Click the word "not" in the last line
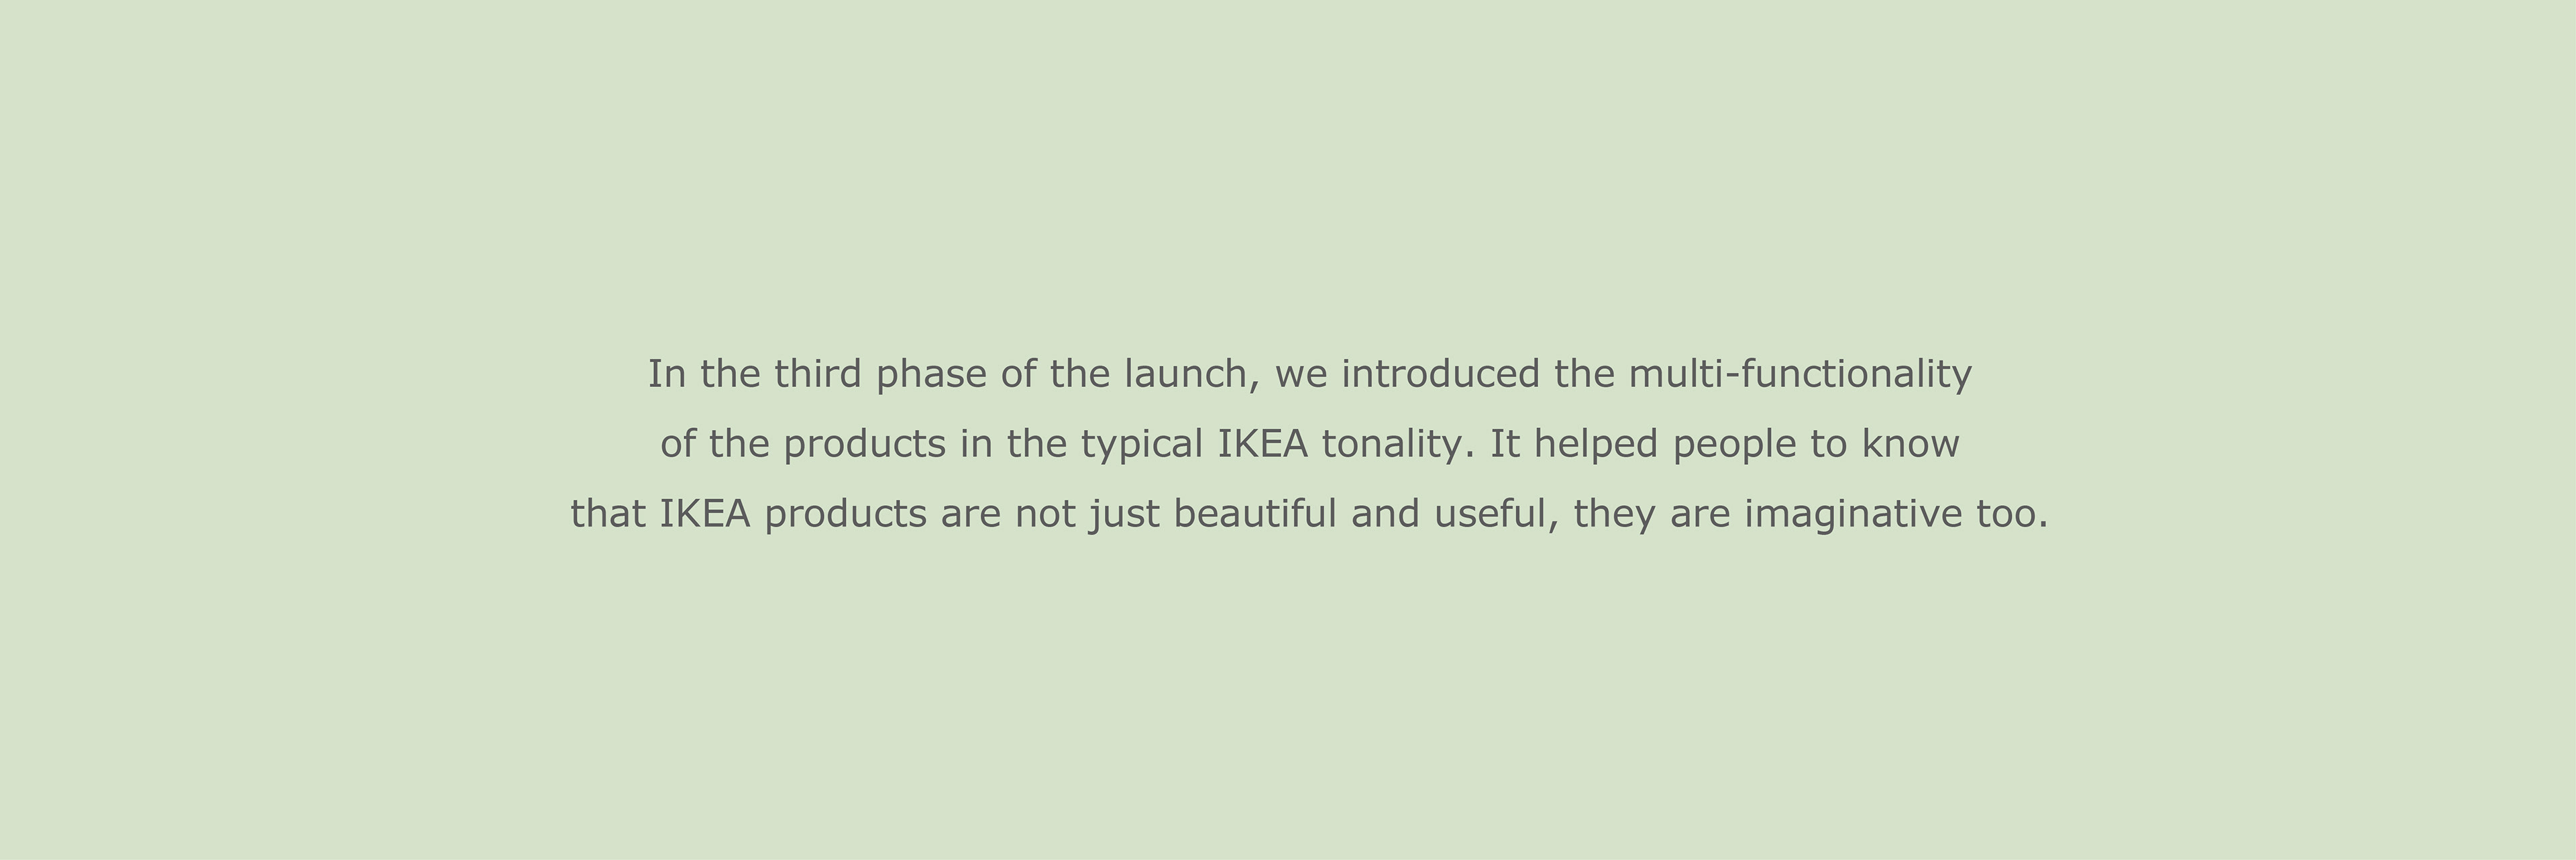 (x=1045, y=514)
